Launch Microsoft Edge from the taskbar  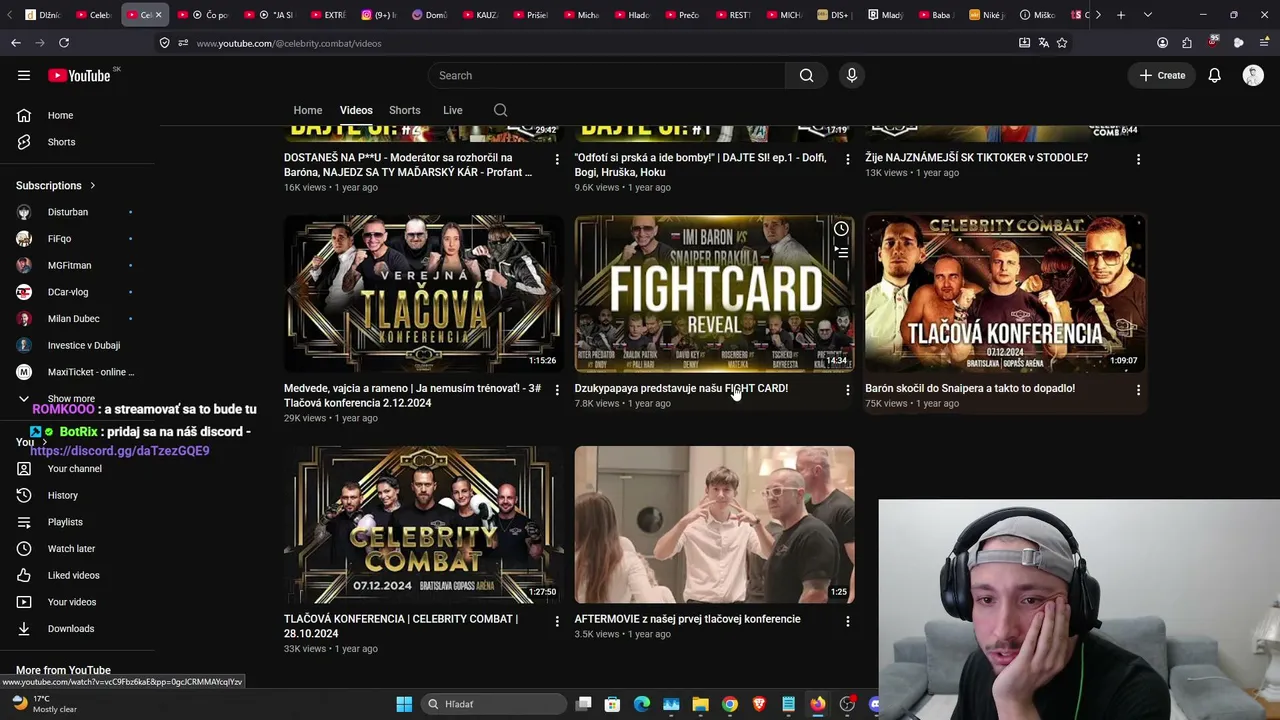click(642, 704)
